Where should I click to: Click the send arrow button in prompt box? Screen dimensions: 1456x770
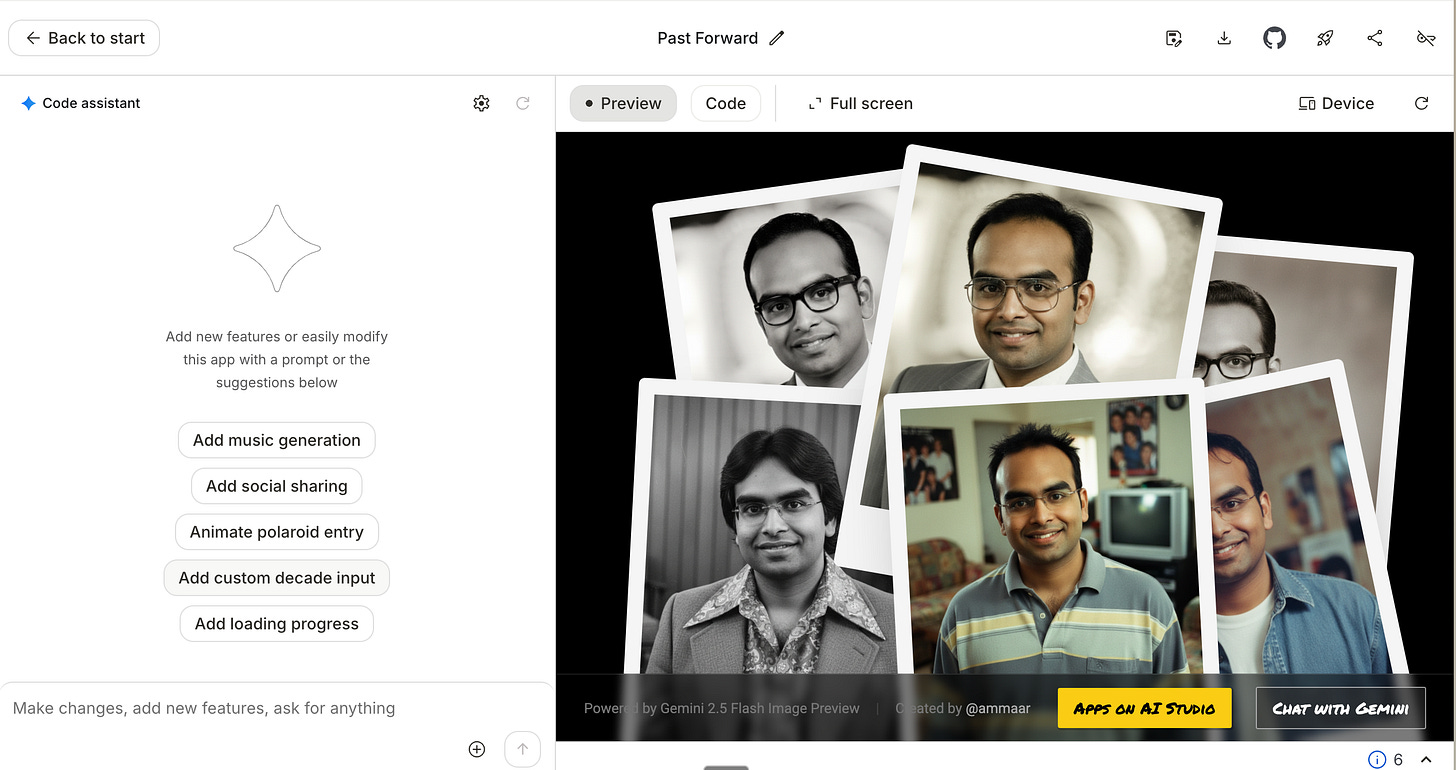click(x=522, y=749)
